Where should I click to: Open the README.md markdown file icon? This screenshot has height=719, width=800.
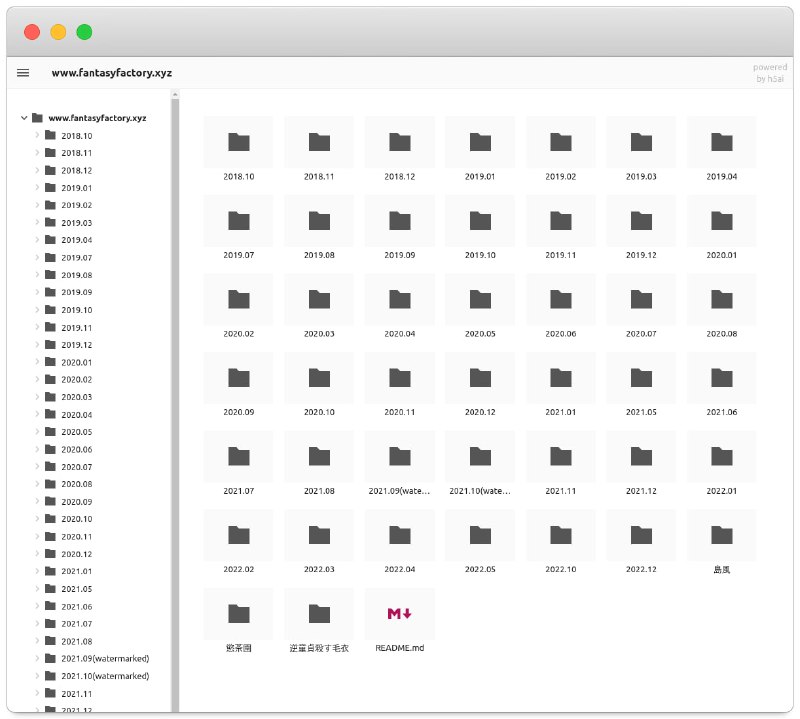(399, 613)
